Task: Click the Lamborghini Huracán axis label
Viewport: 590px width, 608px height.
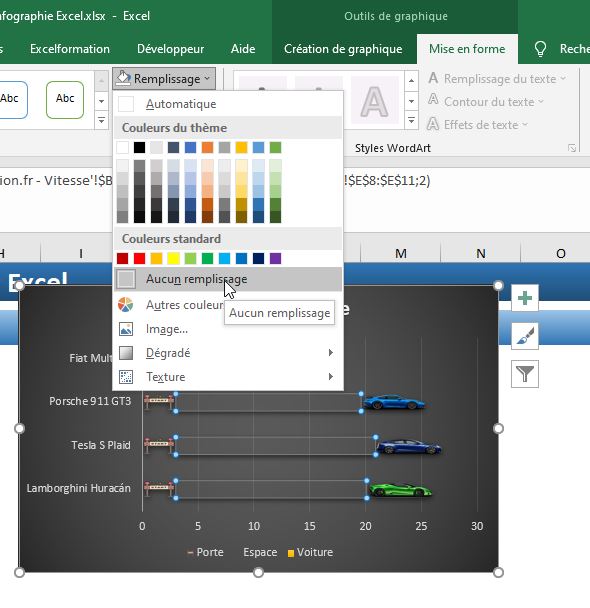Action: coord(78,488)
